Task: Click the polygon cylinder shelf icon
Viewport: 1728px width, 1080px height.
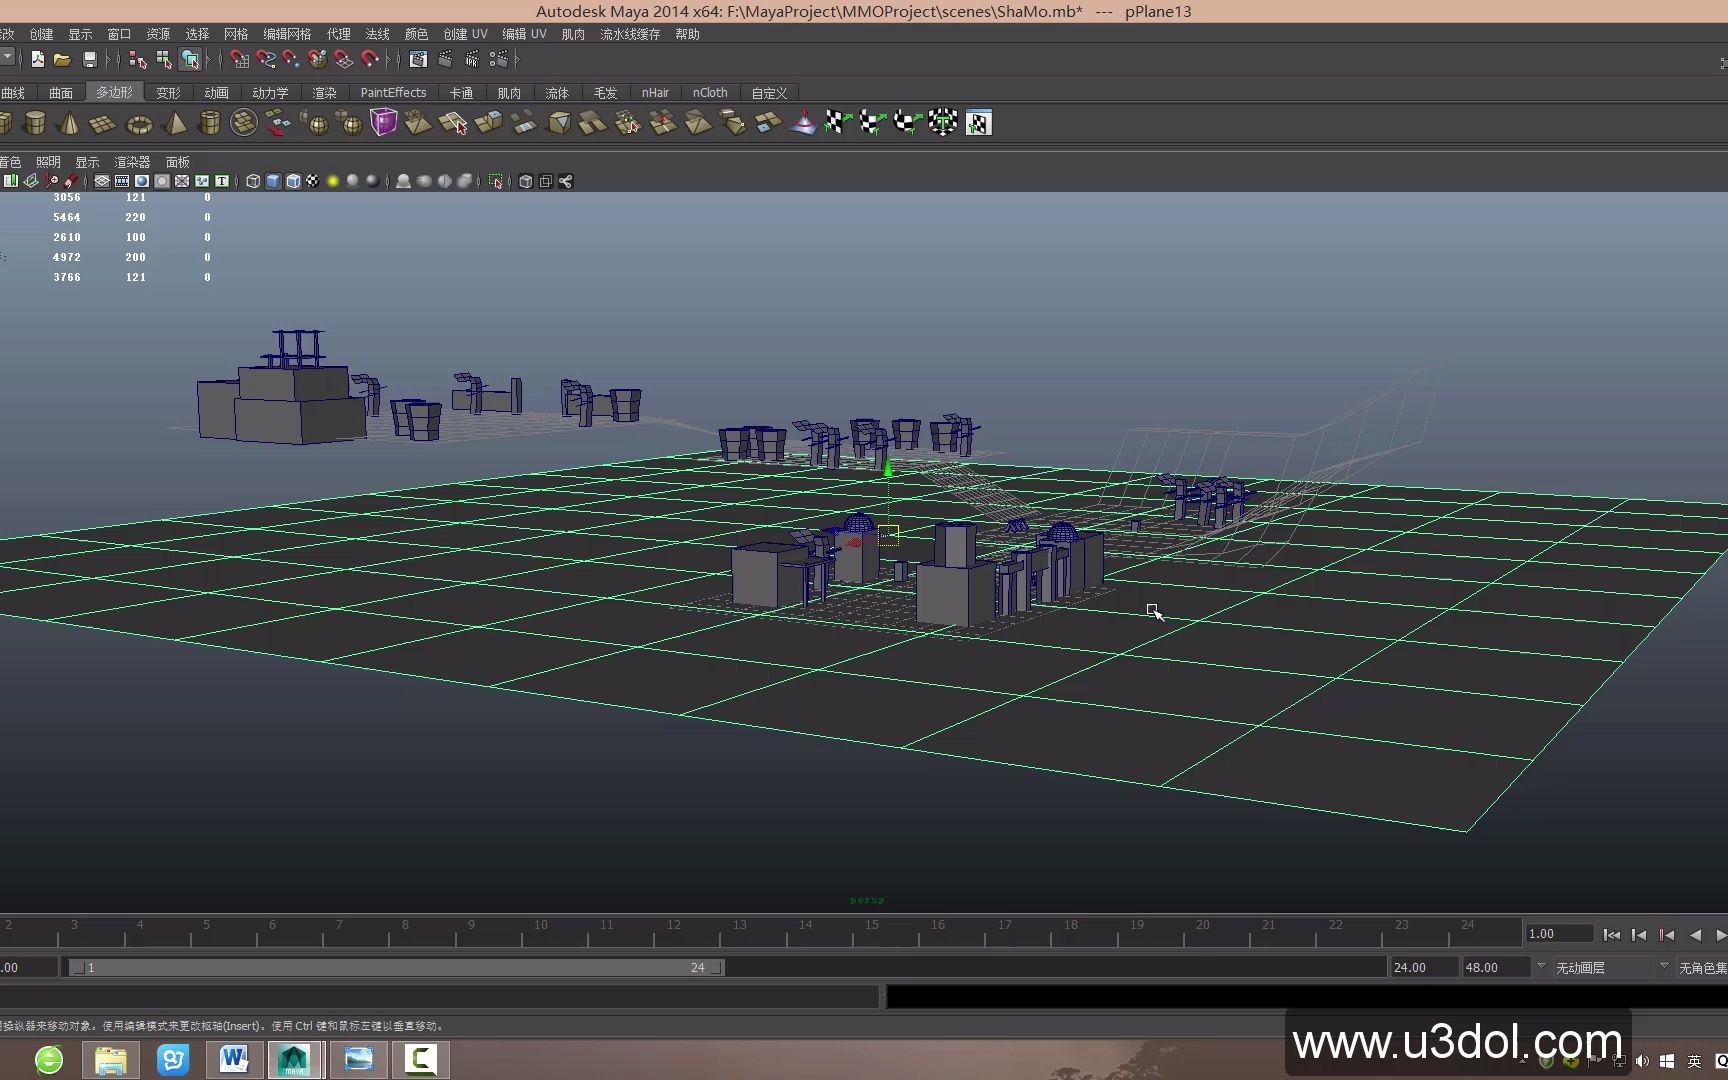Action: (35, 123)
